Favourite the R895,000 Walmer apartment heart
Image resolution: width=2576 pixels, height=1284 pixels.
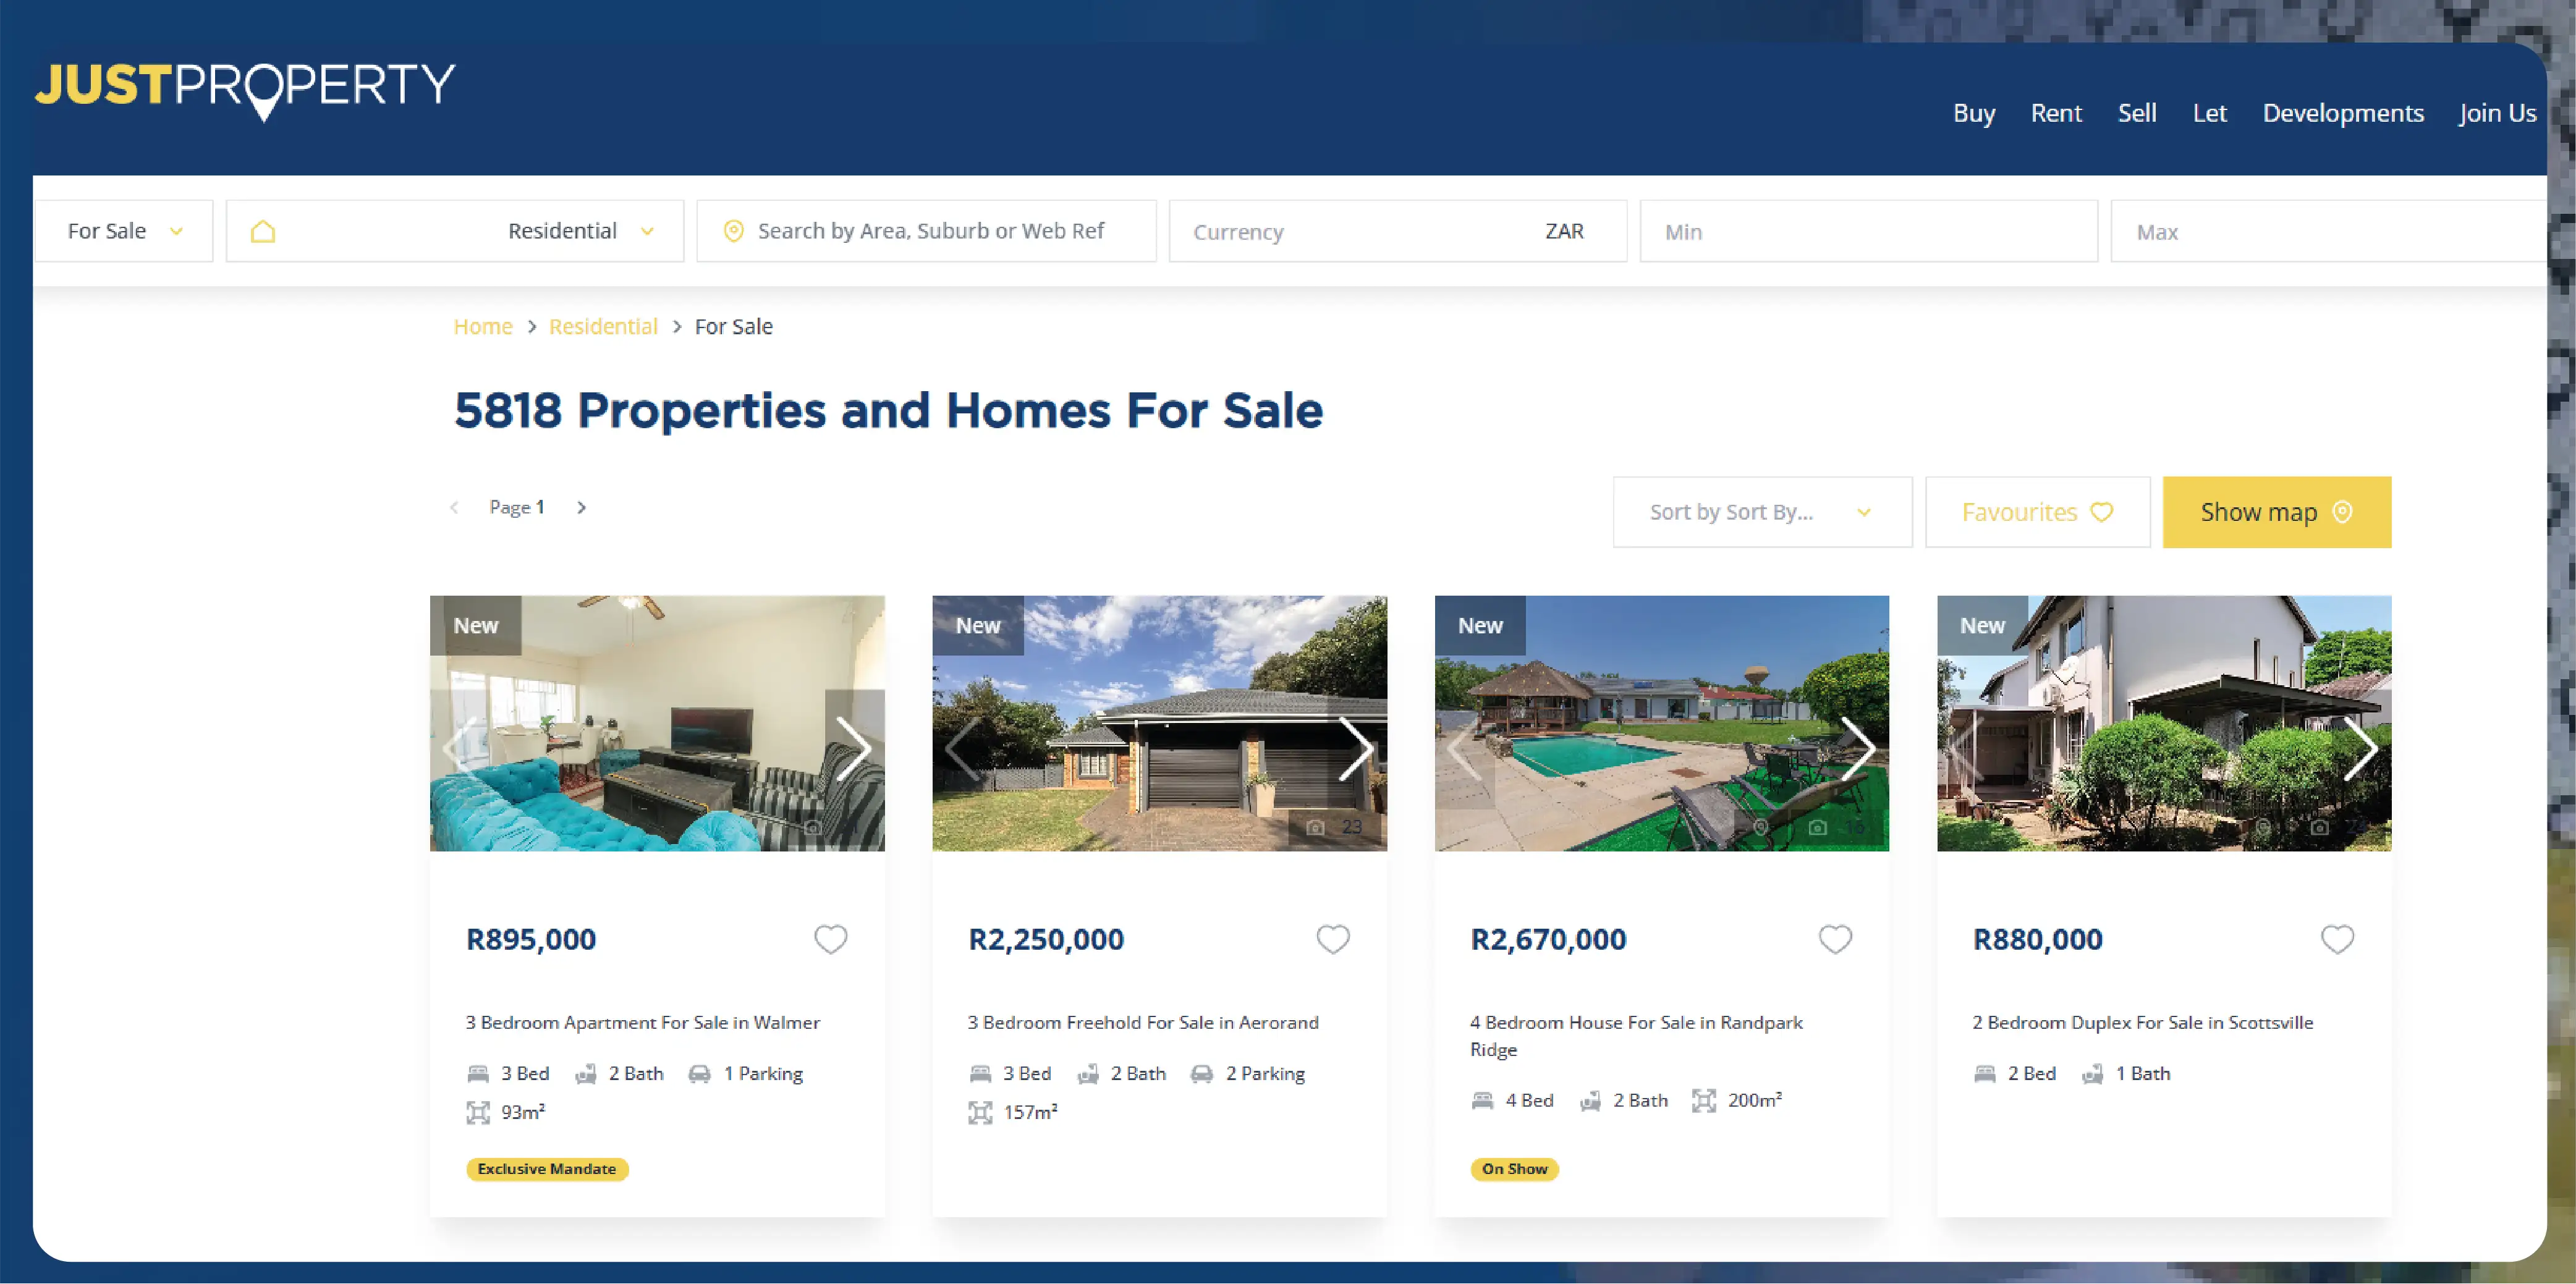[830, 939]
